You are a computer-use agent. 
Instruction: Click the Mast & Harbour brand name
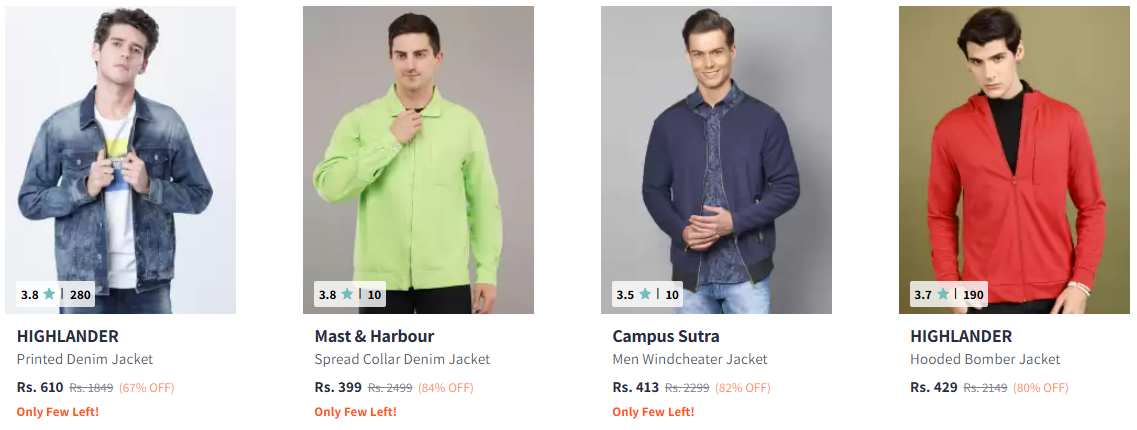[374, 336]
